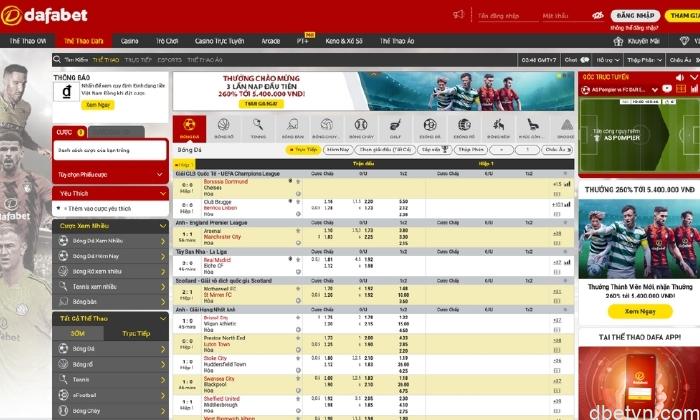Image resolution: width=700 pixels, height=420 pixels.
Task: Click the search magnifier icon
Action: [57, 59]
